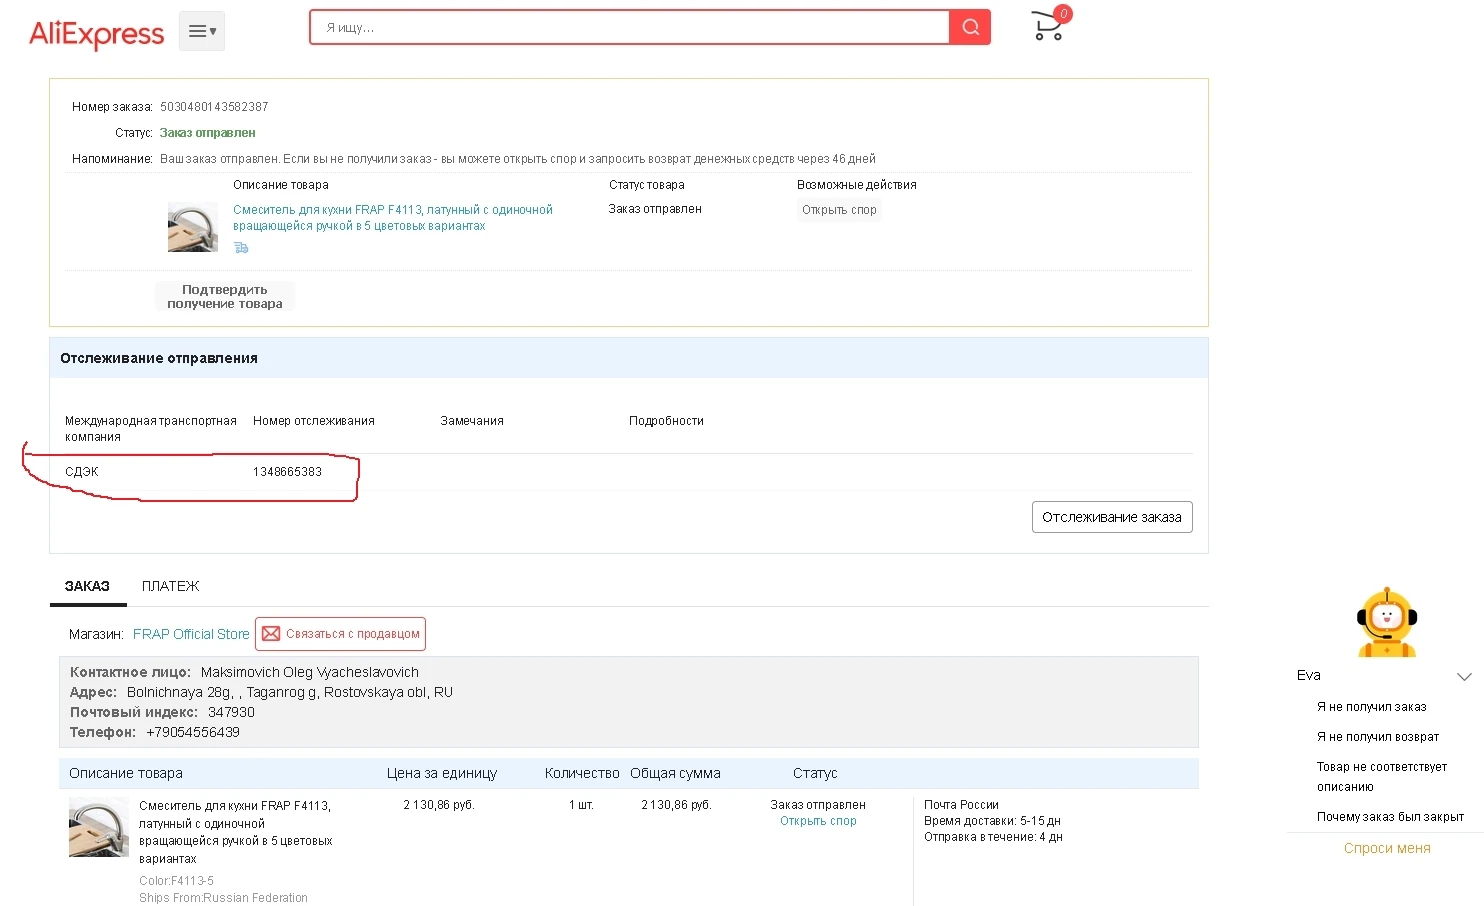The height and width of the screenshot is (906, 1484).
Task: Open faucet thumbnail in item details table
Action: pyautogui.click(x=99, y=827)
